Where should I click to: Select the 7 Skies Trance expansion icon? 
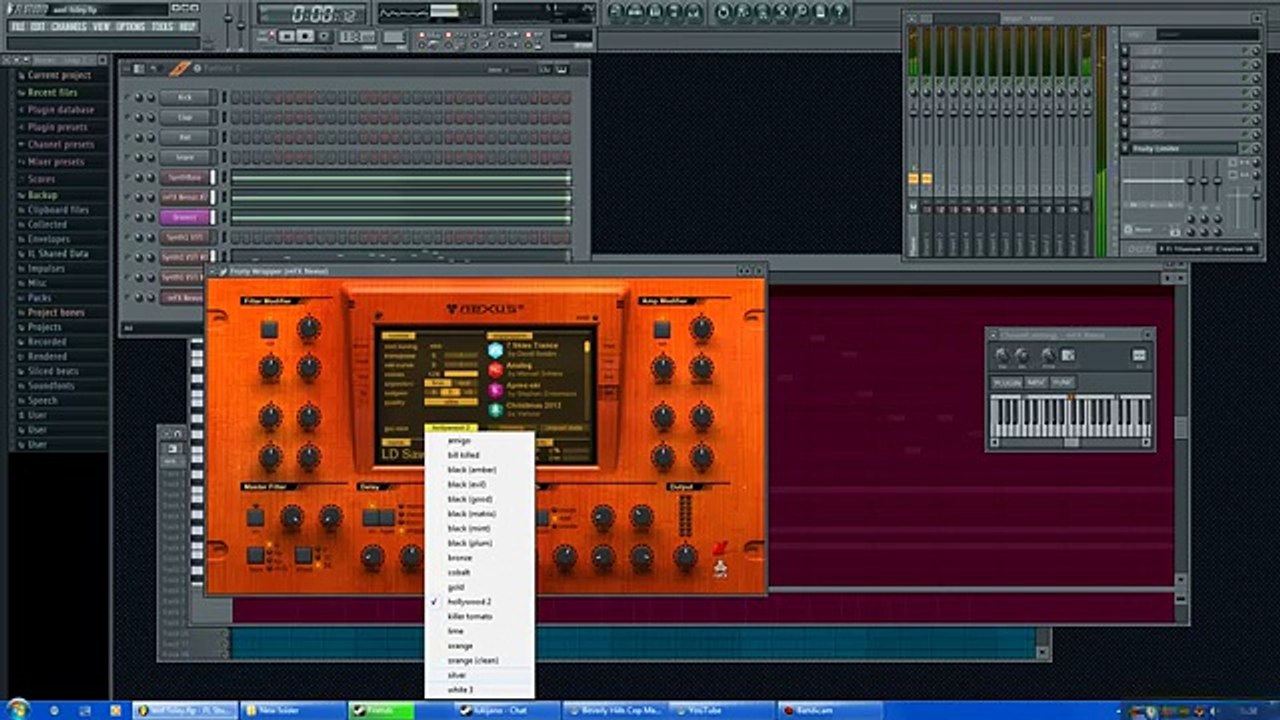click(x=496, y=350)
